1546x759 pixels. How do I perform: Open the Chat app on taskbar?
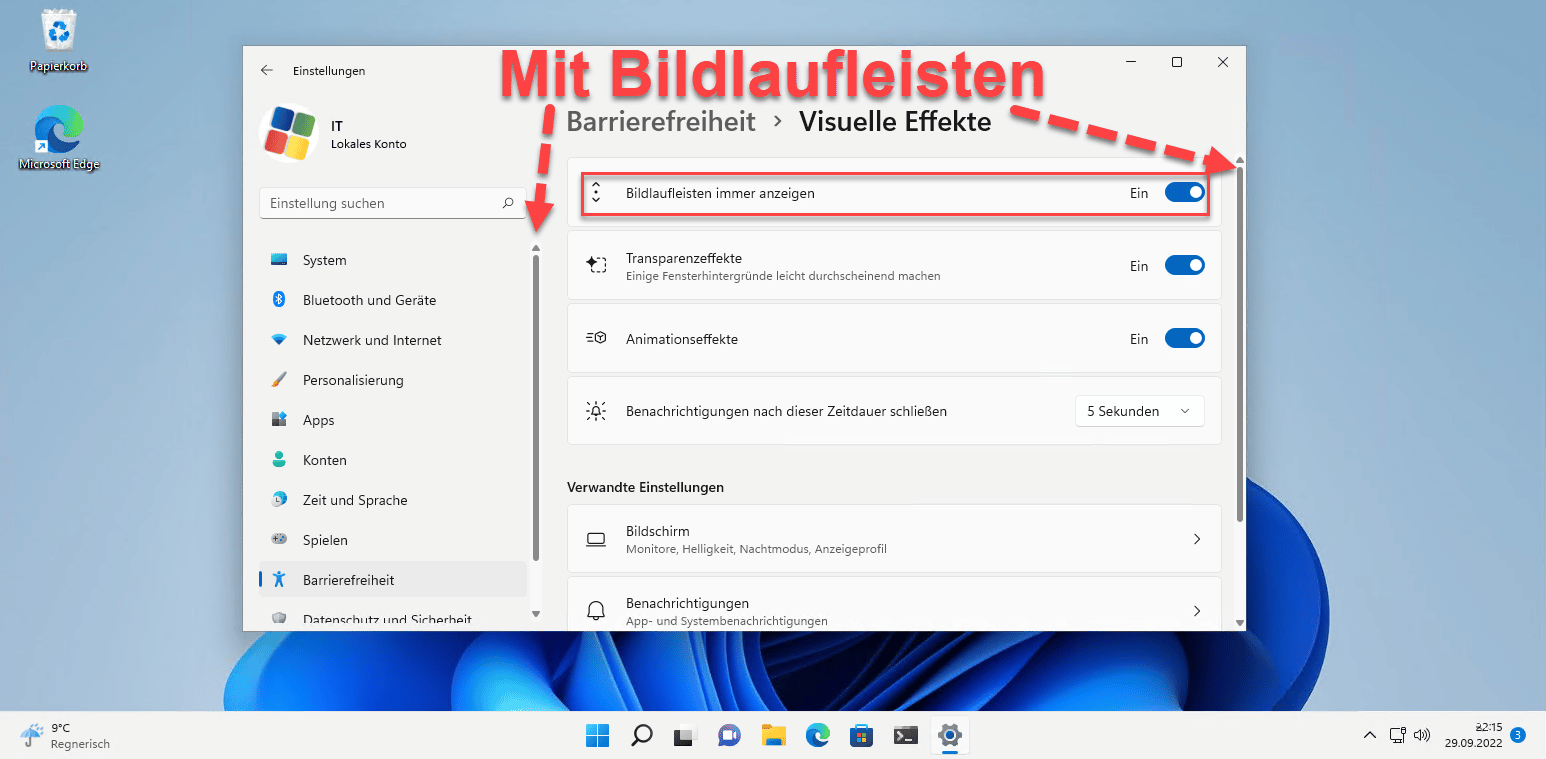click(729, 736)
